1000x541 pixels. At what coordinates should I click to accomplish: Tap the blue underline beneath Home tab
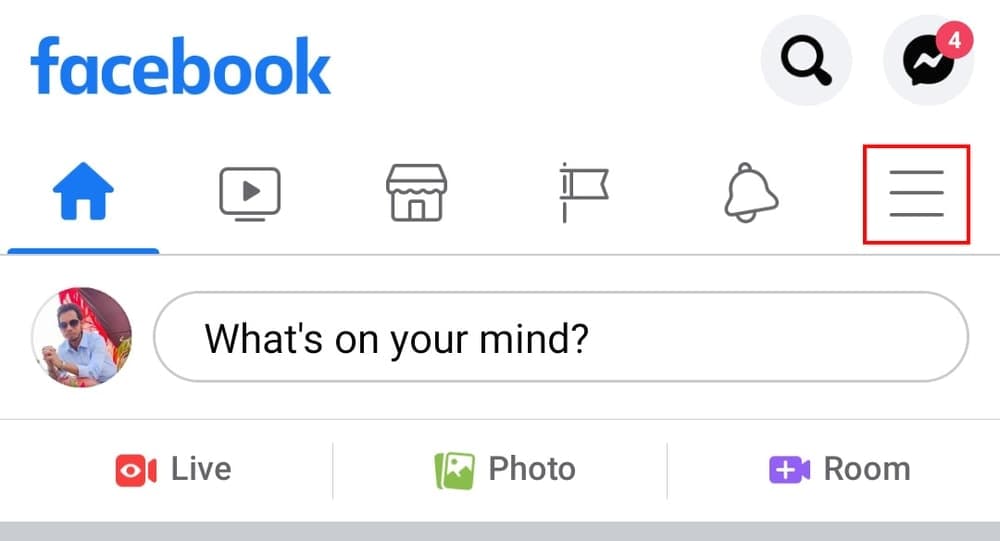tap(82, 250)
